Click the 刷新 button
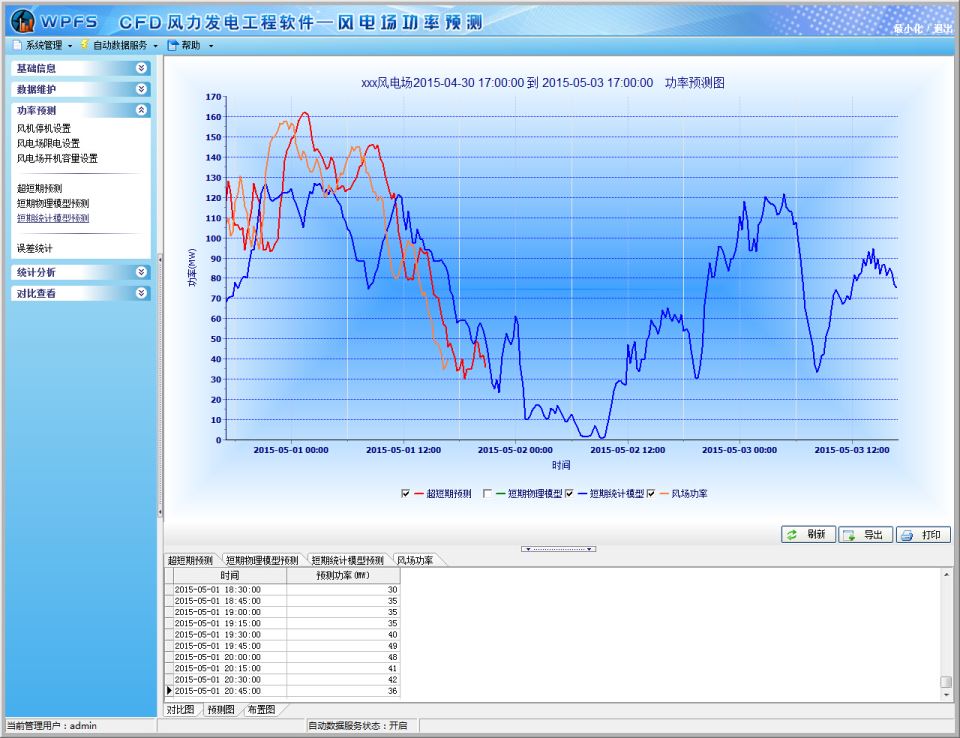 coord(808,535)
